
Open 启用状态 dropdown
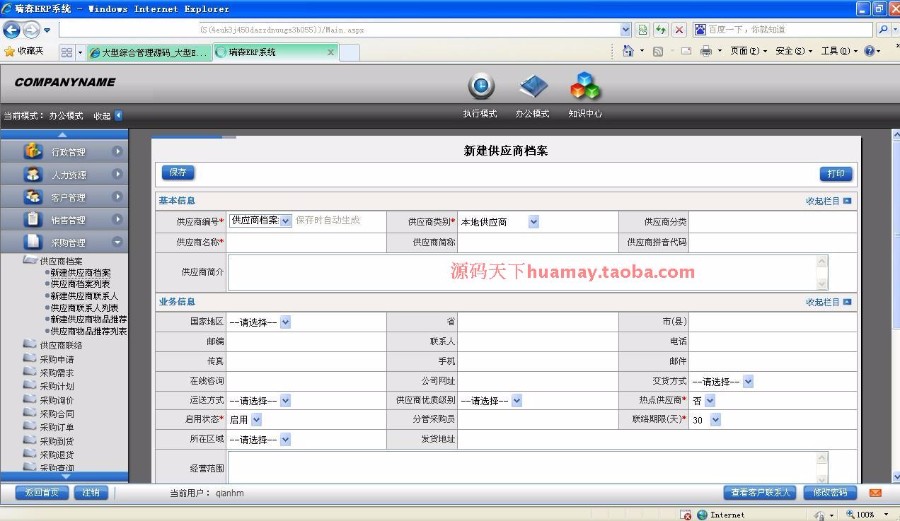257,420
